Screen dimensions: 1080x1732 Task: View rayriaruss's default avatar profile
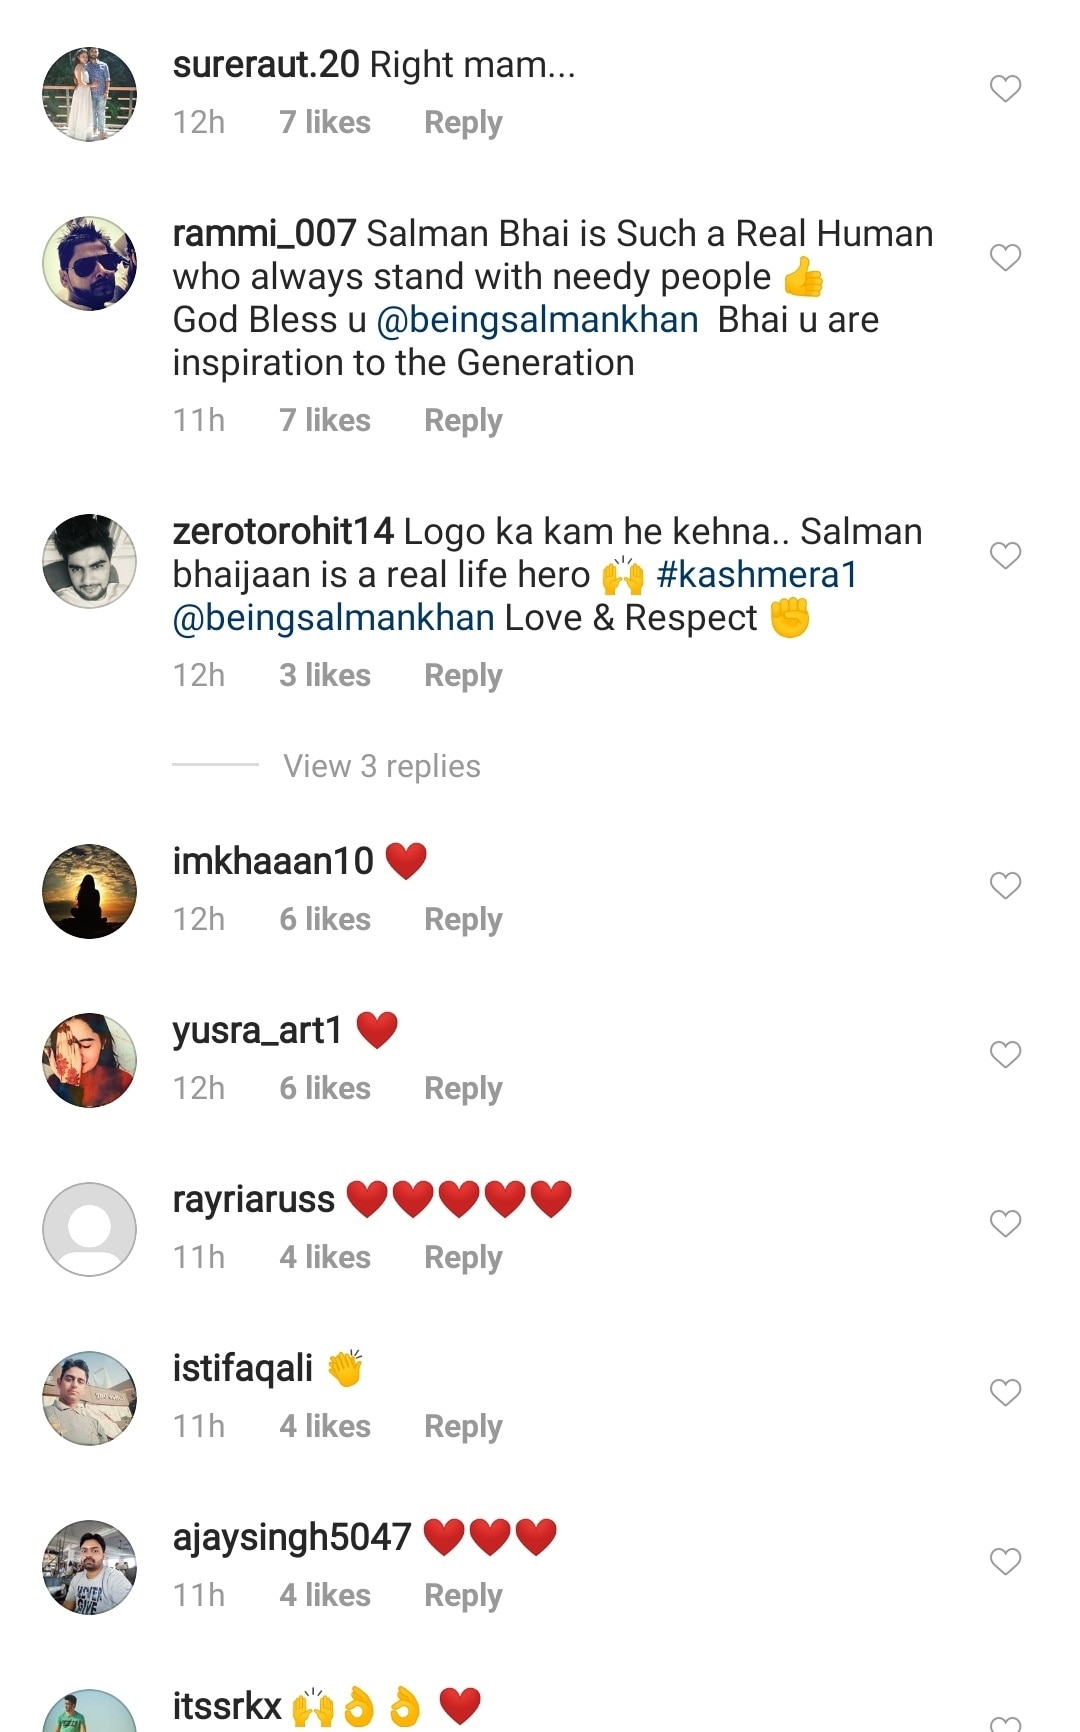coord(89,1229)
